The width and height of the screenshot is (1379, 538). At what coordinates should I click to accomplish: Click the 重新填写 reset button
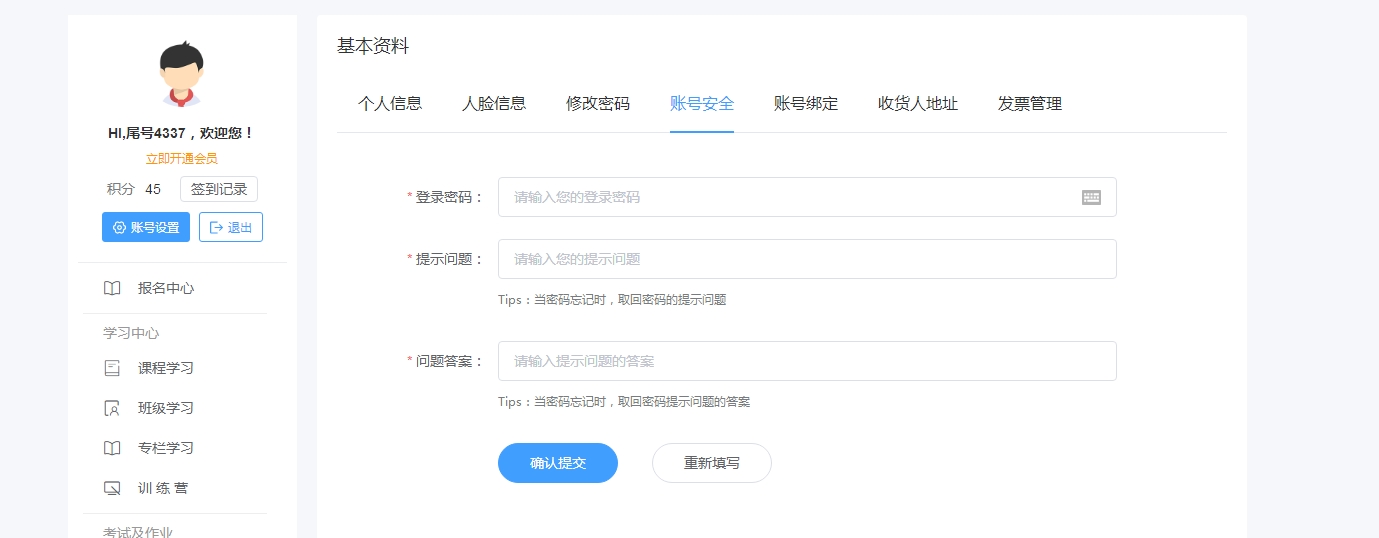(712, 463)
